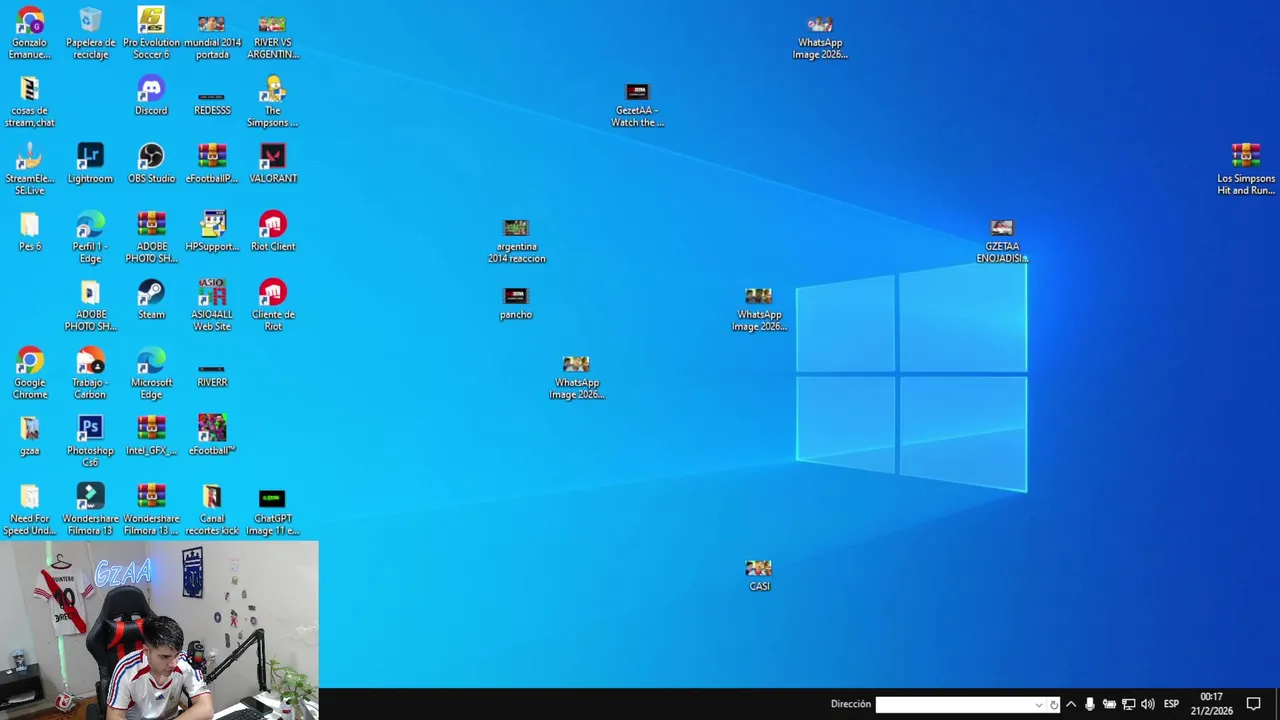Switch the ESP input language indicator

click(x=1171, y=704)
